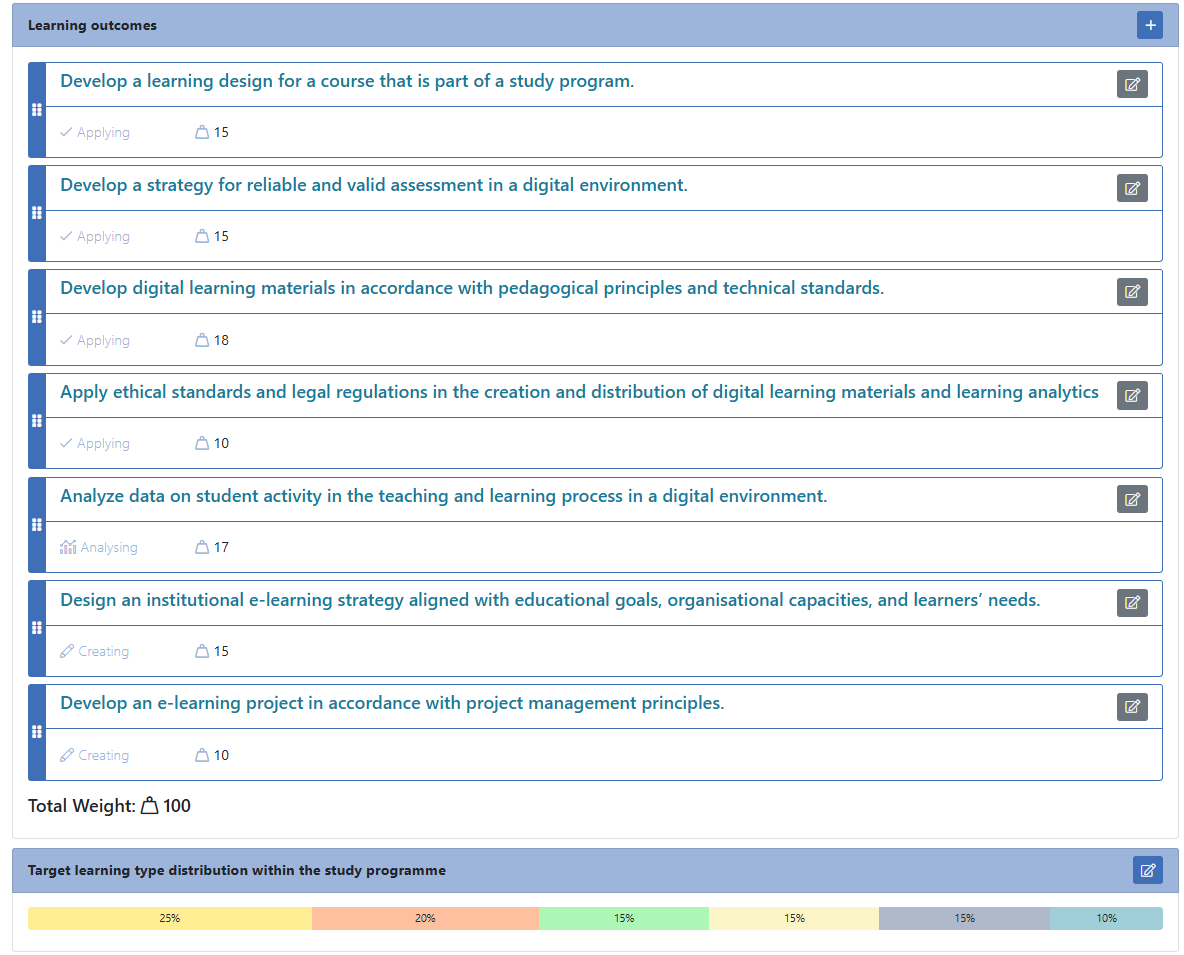Image resolution: width=1184 pixels, height=955 pixels.
Task: Grab drag handle of 'Analyze data' outcome
Action: (x=36, y=525)
